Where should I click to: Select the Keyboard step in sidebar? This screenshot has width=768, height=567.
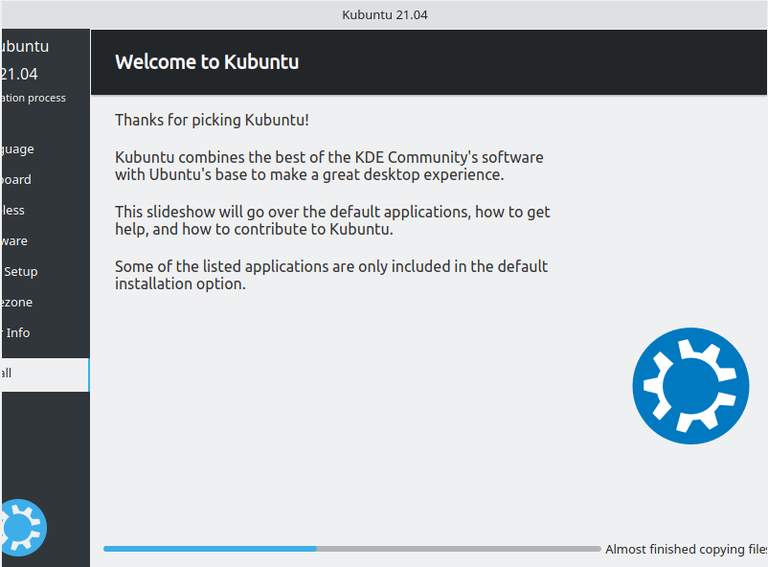pos(16,180)
